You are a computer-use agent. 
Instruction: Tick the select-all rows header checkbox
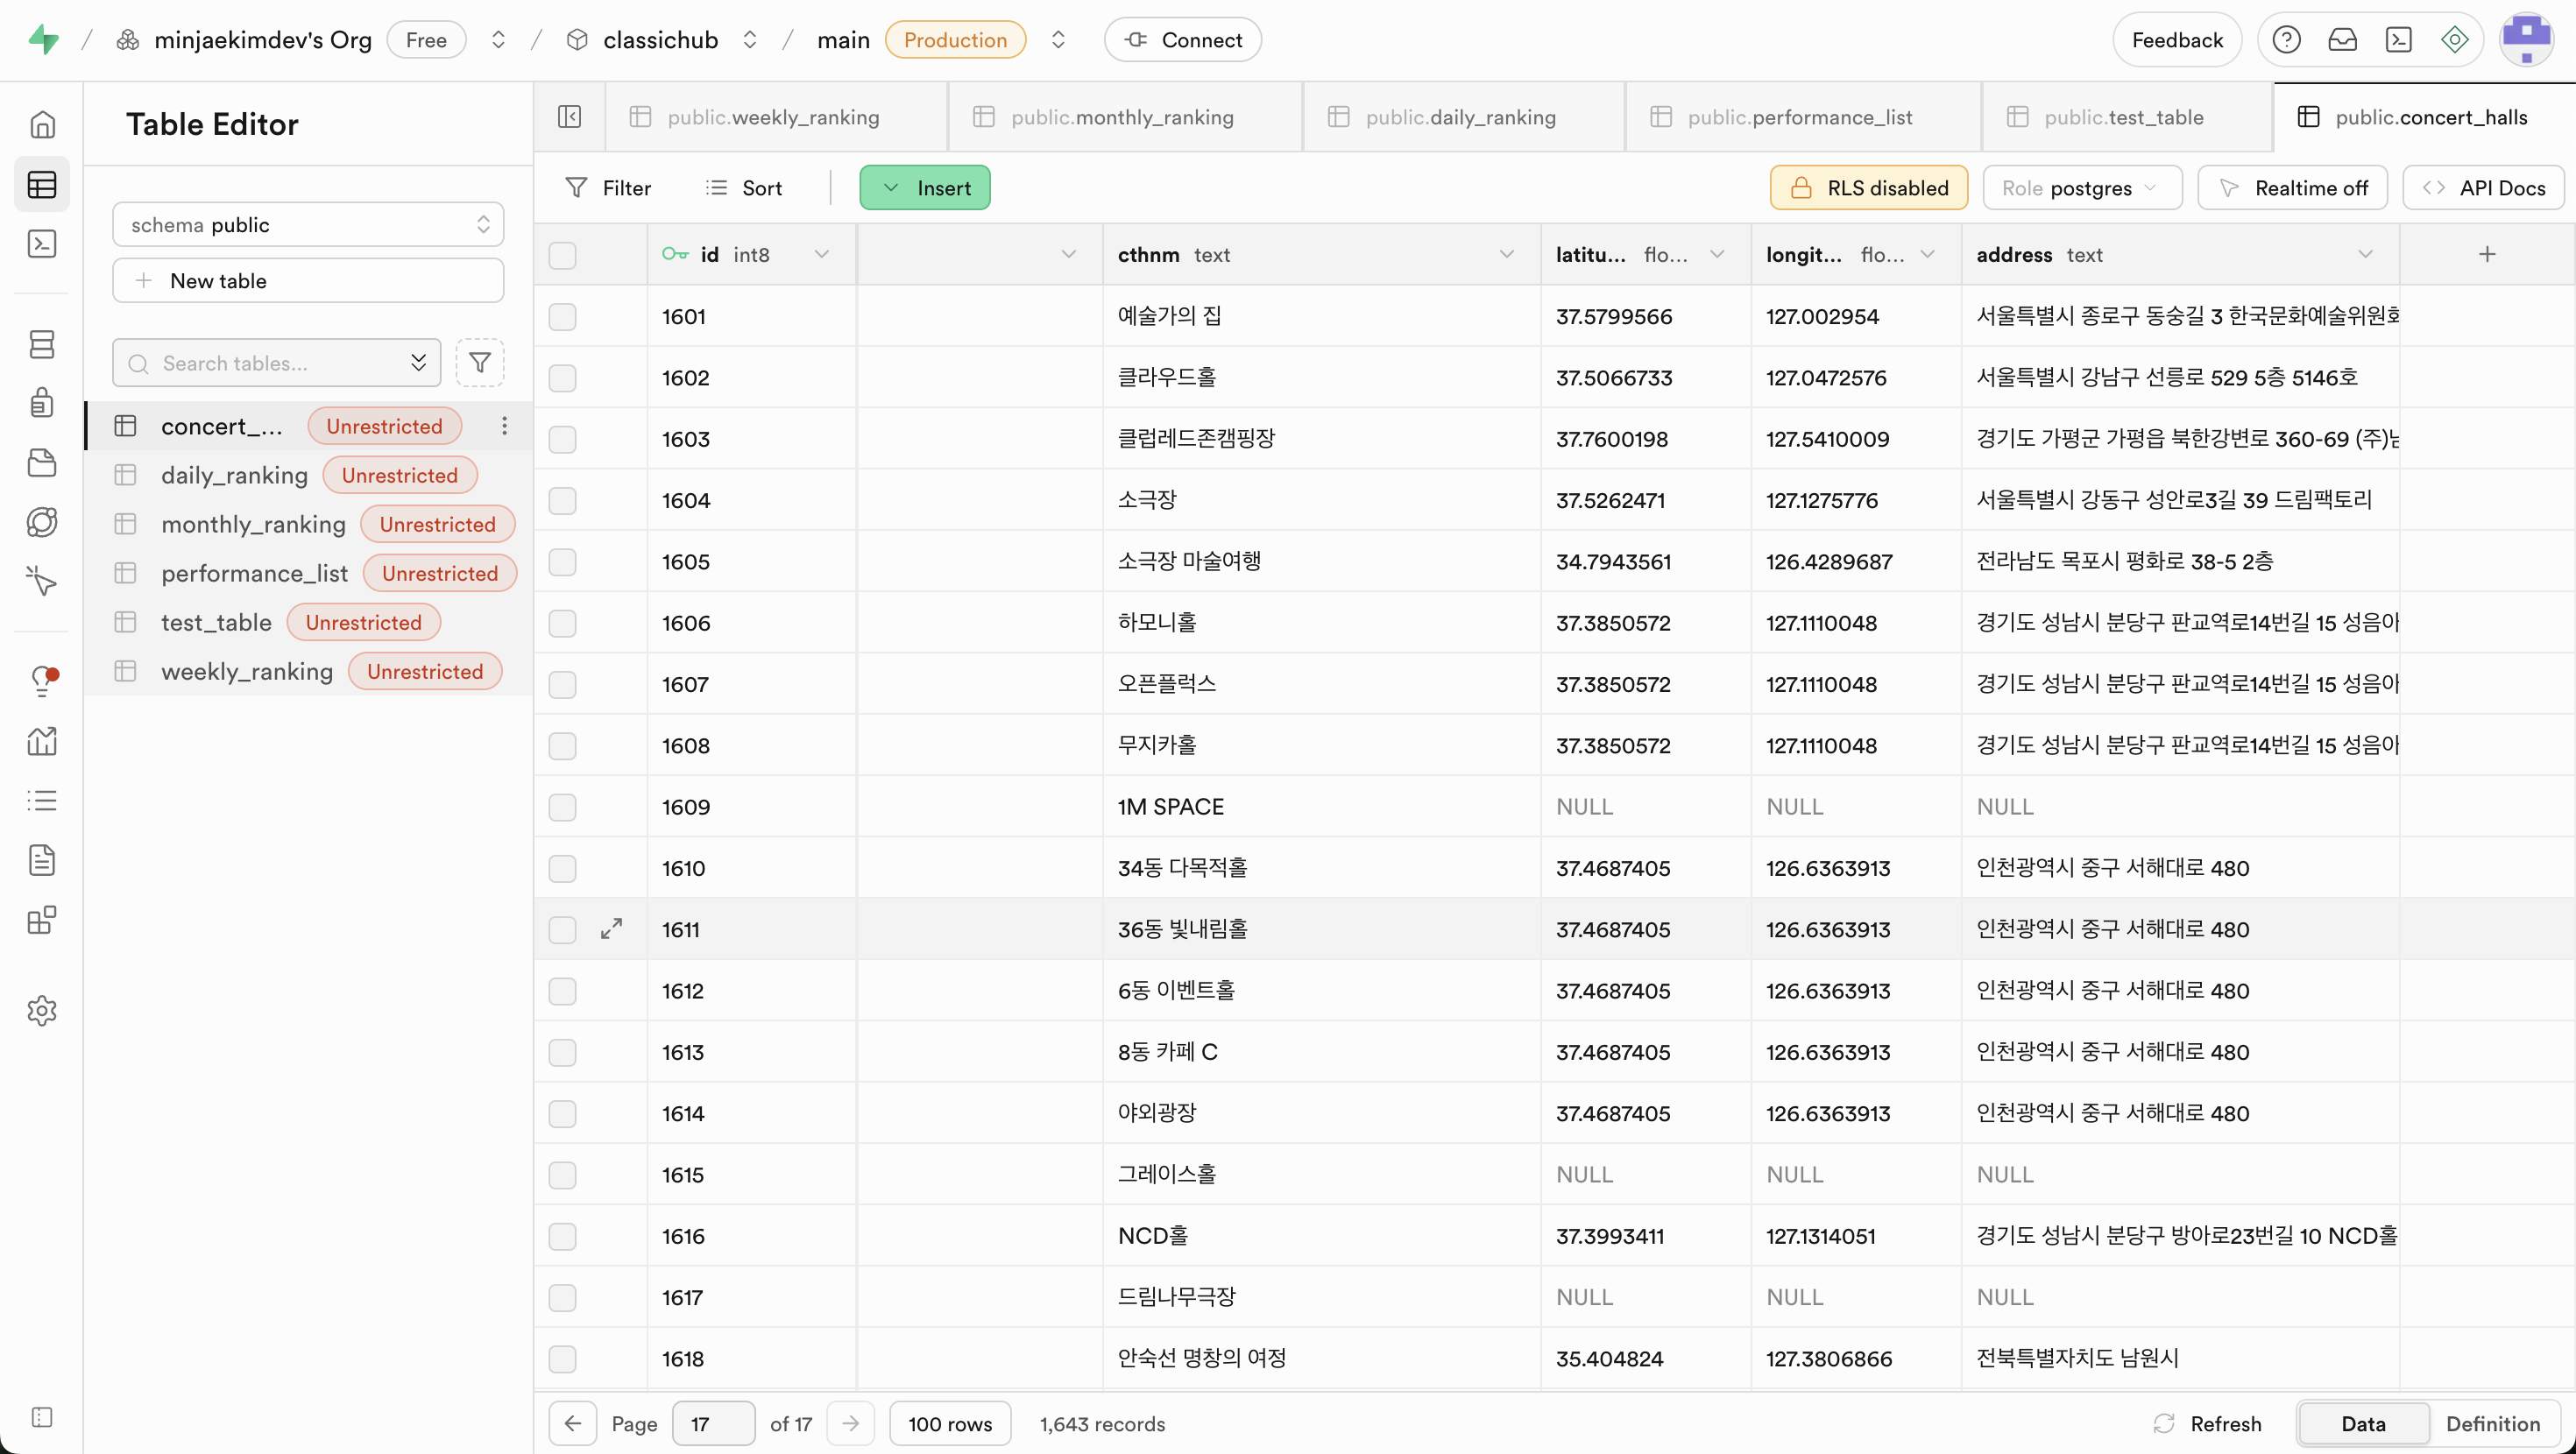pos(563,255)
